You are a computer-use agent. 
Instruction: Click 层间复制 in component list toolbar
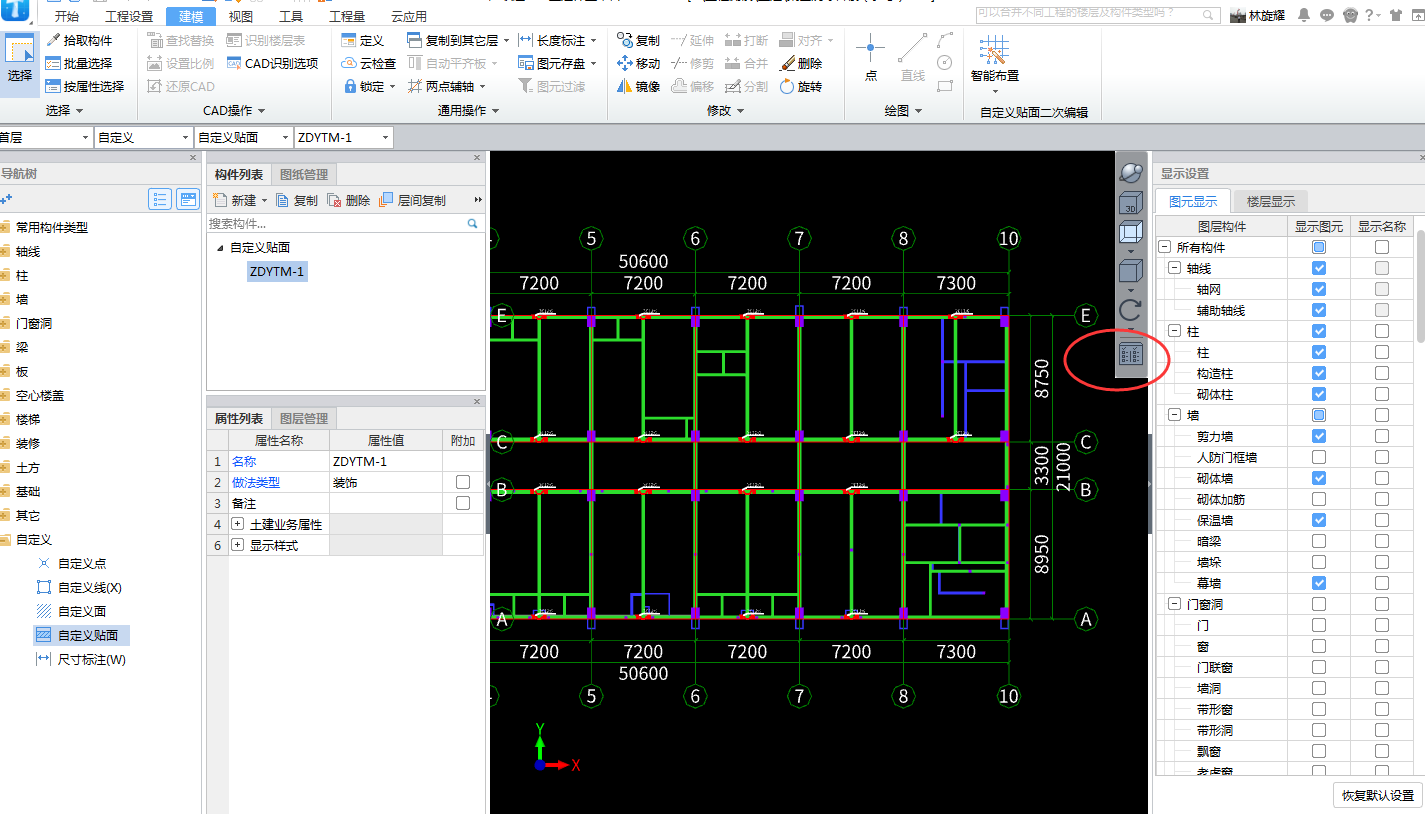(x=413, y=200)
